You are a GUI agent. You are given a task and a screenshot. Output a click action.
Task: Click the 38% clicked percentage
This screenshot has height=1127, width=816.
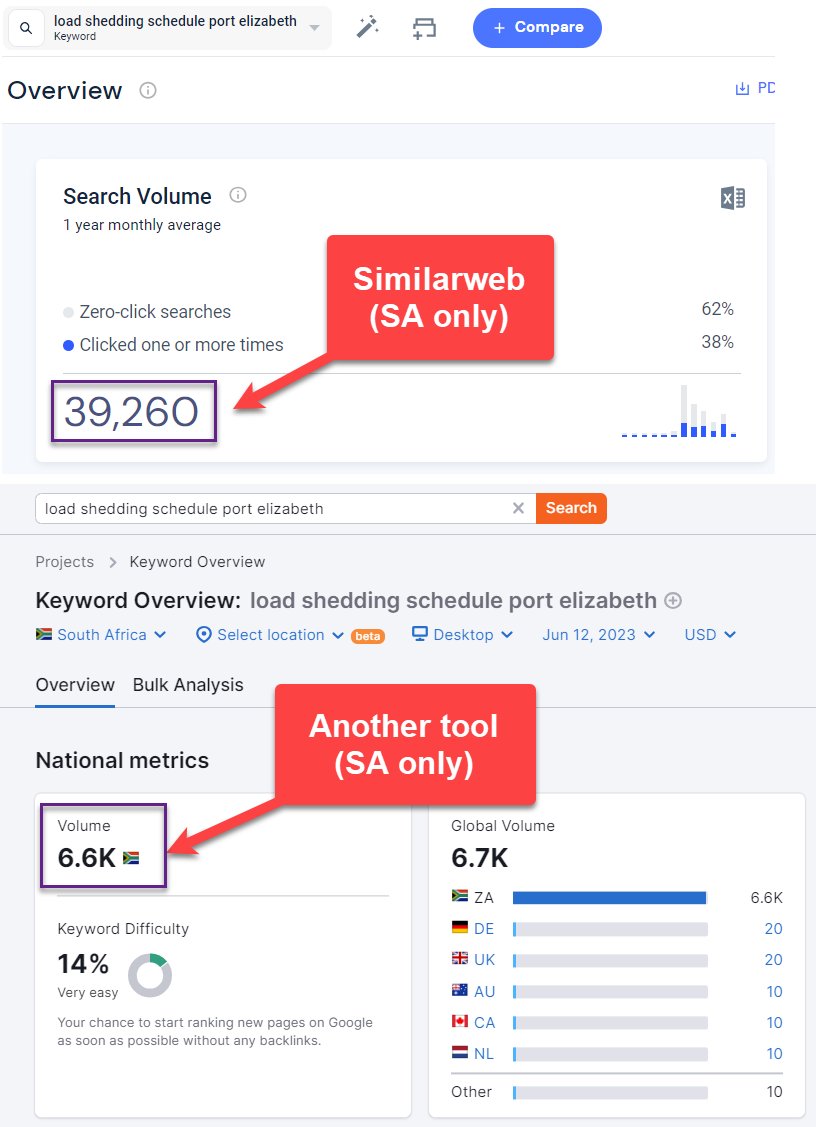pyautogui.click(x=718, y=341)
